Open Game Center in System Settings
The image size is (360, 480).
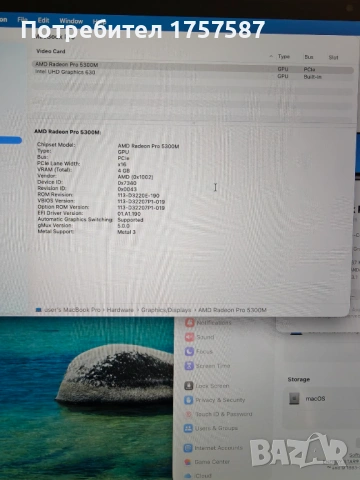(x=207, y=462)
